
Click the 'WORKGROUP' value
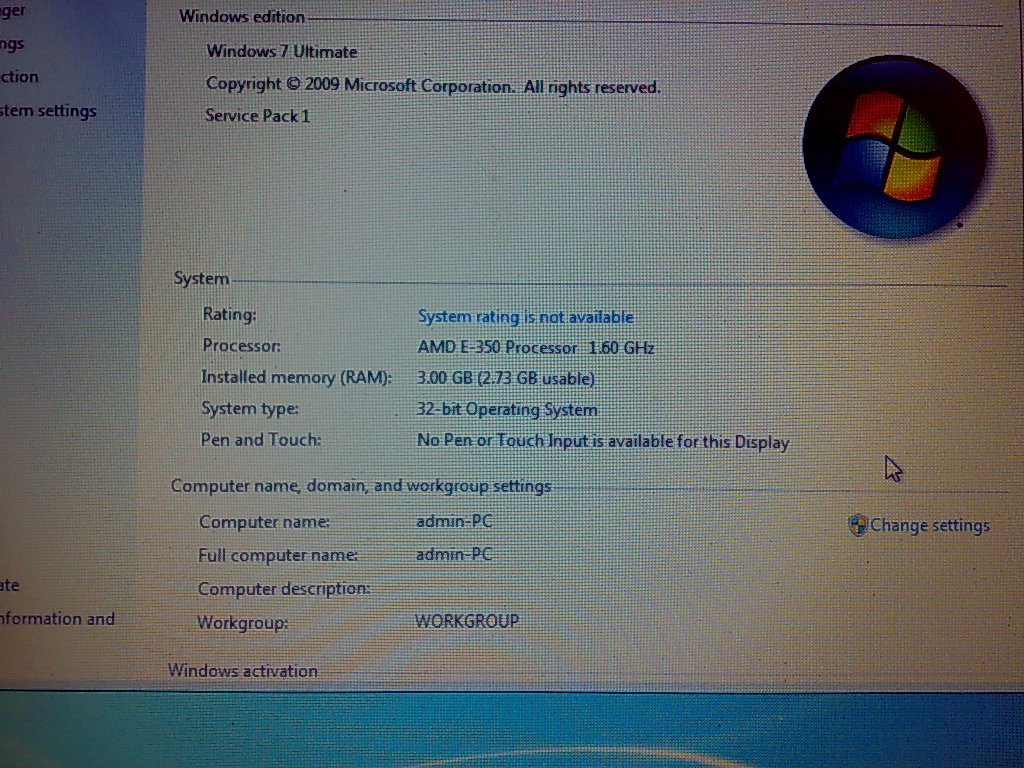tap(467, 620)
